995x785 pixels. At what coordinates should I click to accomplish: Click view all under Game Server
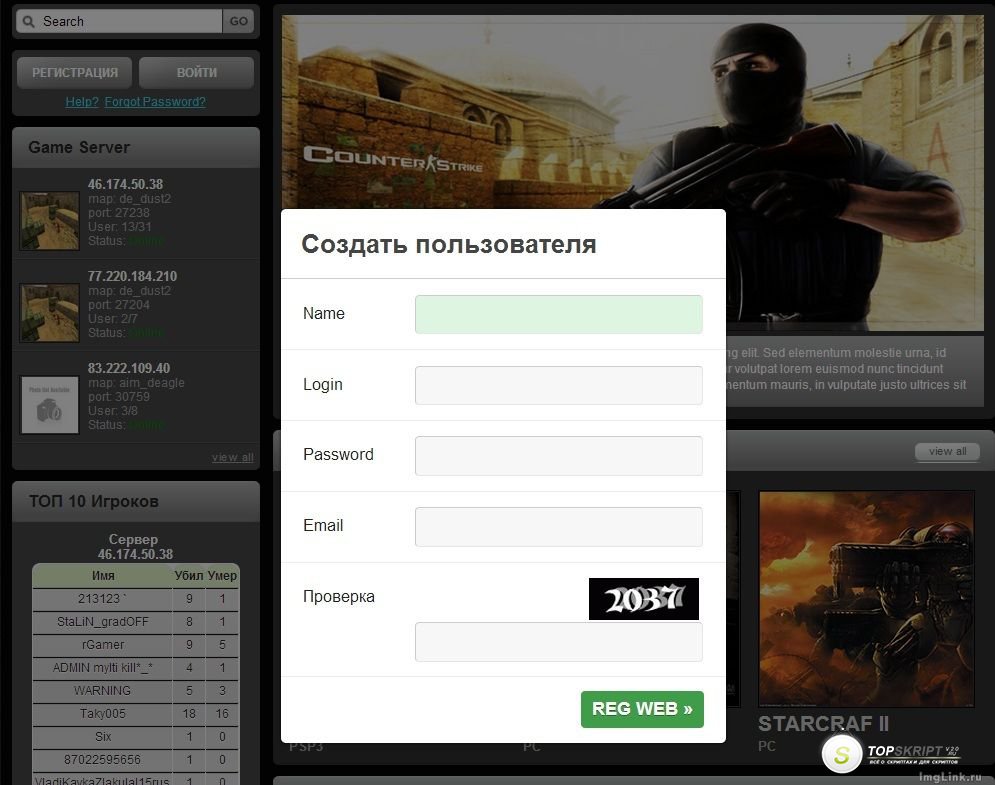(232, 457)
